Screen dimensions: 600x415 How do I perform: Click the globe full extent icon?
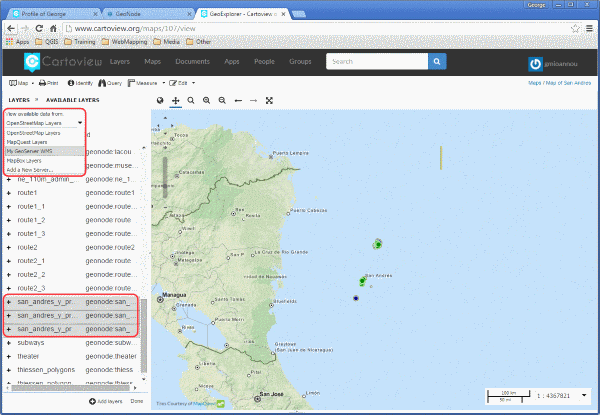tap(160, 101)
